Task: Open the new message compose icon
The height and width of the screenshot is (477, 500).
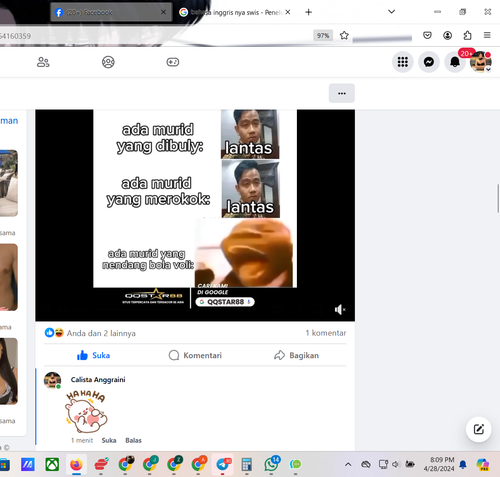Action: coord(479,429)
